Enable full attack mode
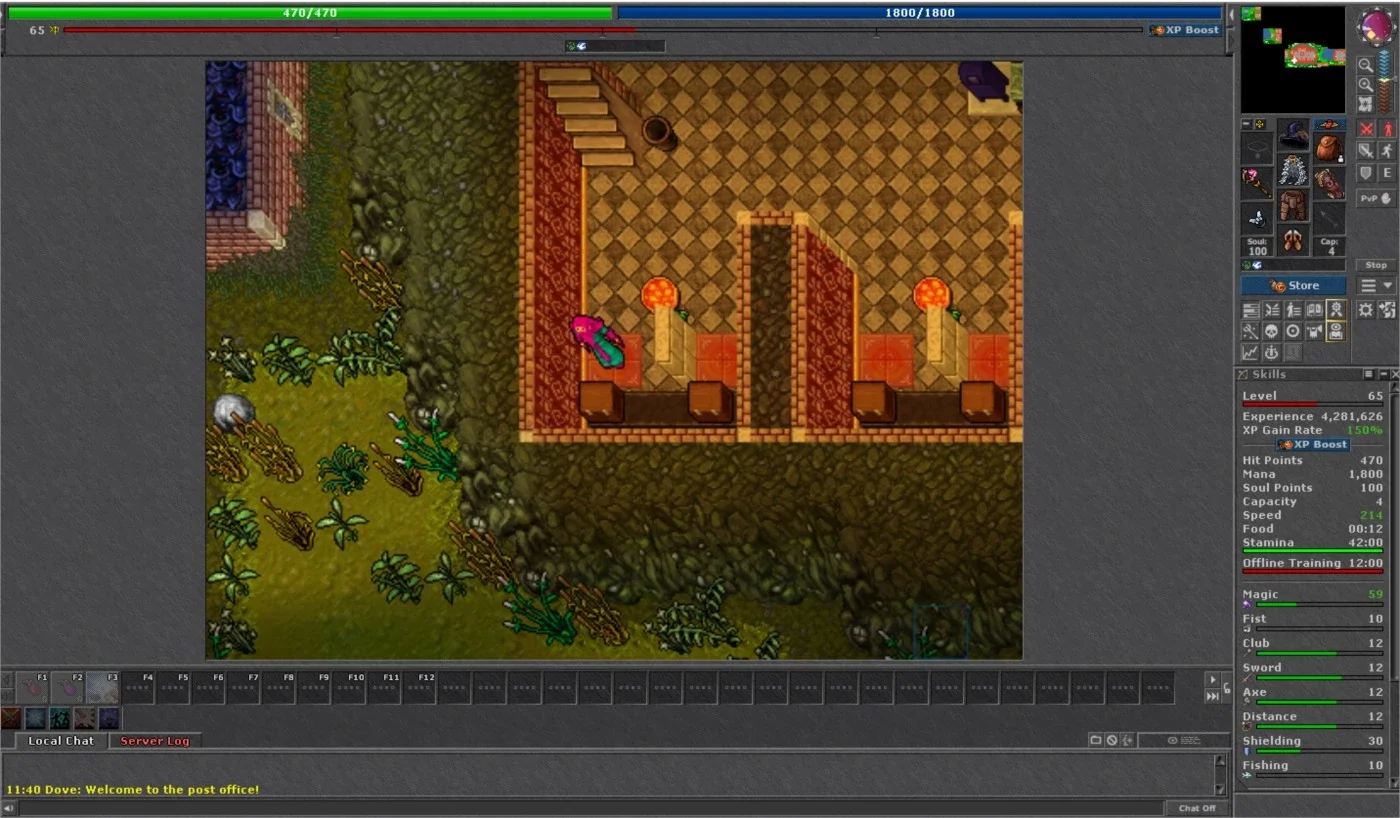 1366,129
